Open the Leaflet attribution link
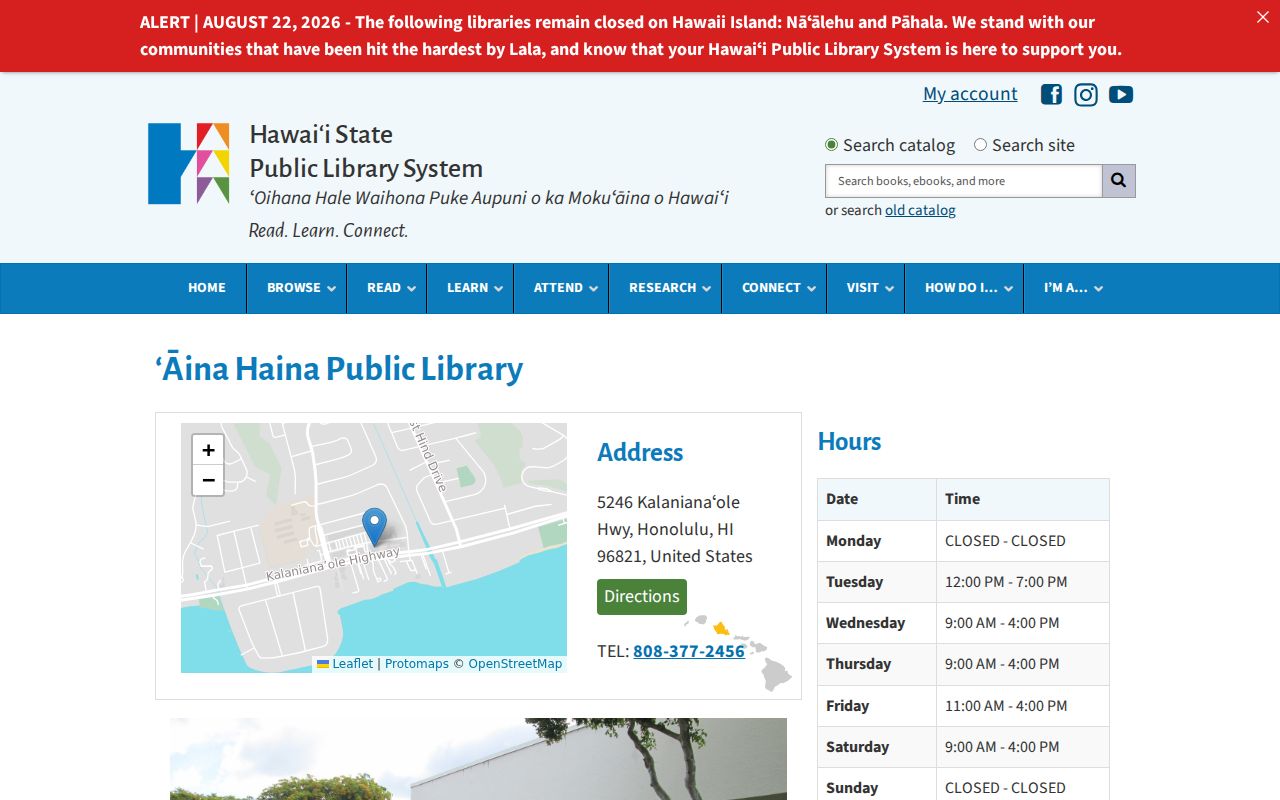 (345, 664)
